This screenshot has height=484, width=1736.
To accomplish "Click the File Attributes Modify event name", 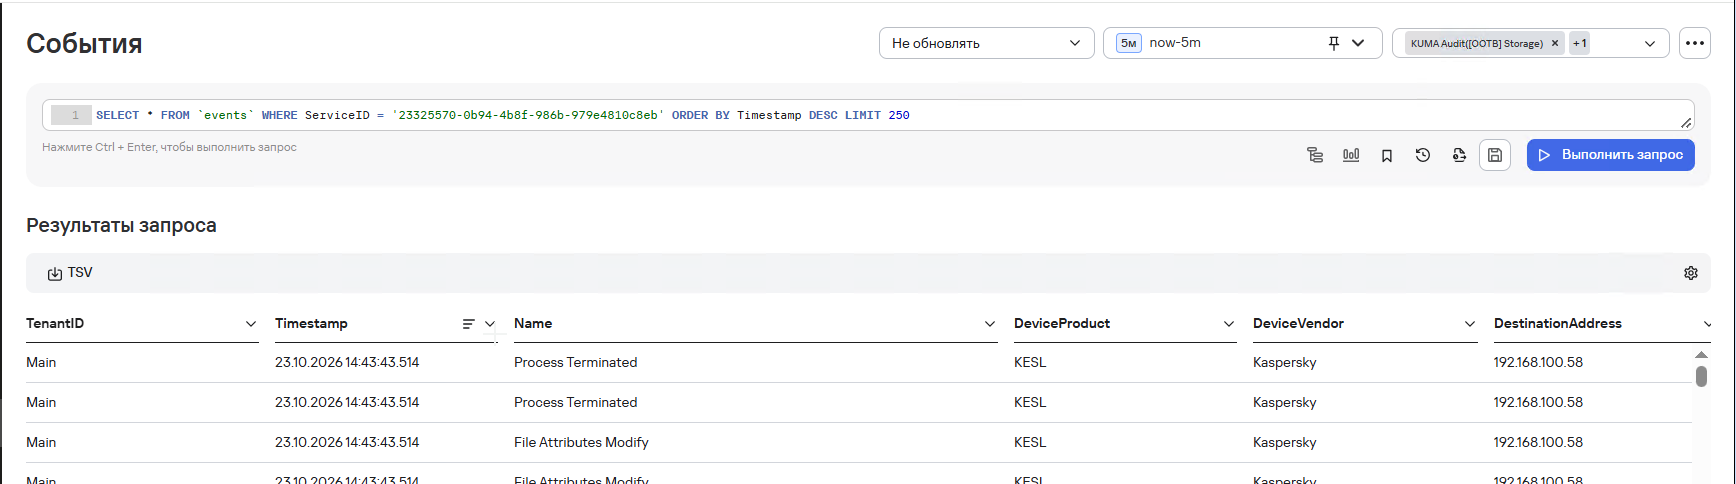I will [x=581, y=442].
